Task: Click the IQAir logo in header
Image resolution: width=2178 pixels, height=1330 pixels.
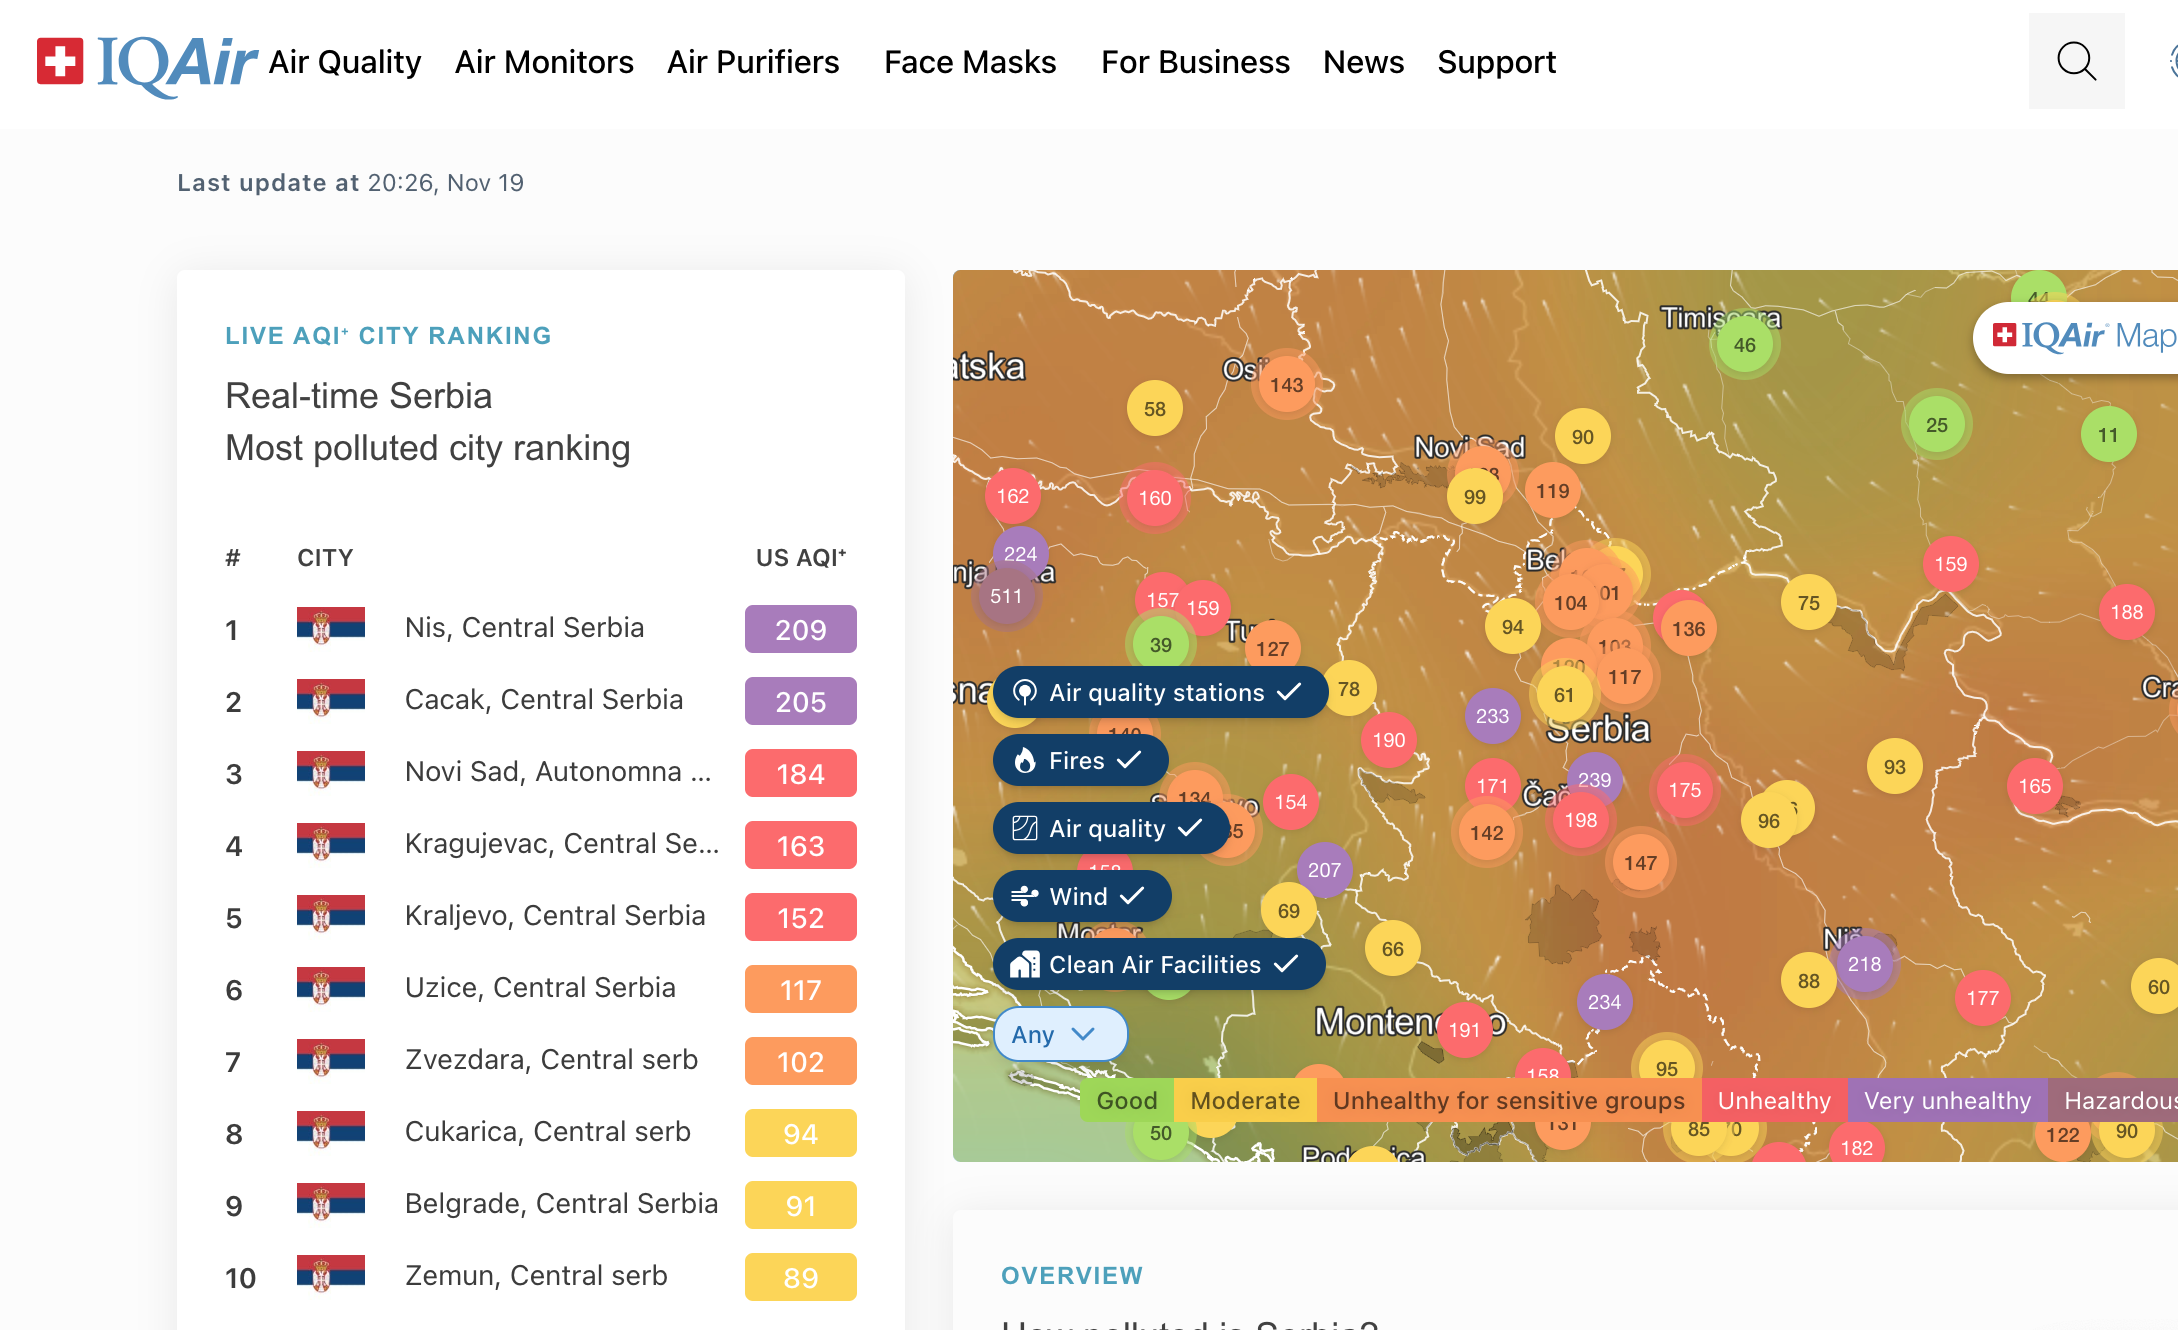Action: pyautogui.click(x=148, y=62)
